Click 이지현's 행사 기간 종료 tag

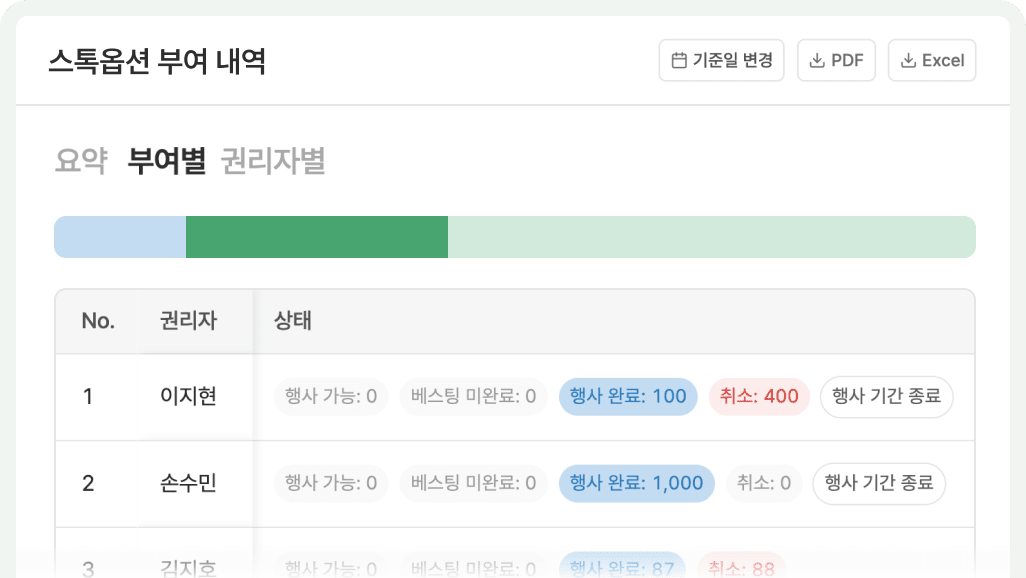coord(887,396)
